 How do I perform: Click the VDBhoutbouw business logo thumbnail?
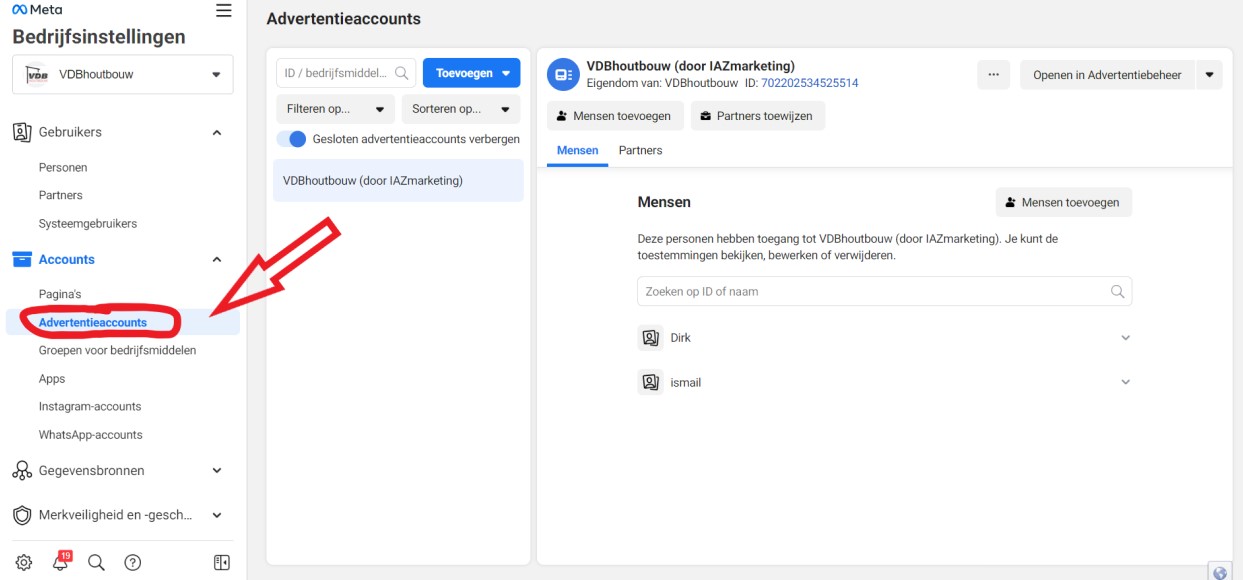(36, 74)
